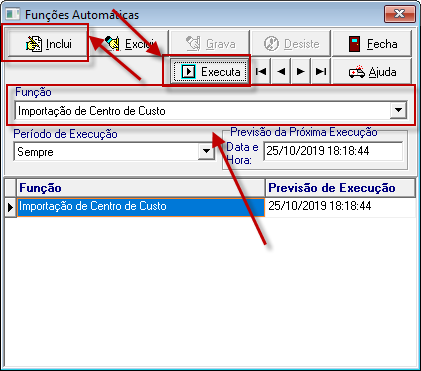Click the 25/10/2019 18:18:44 grid cell
This screenshot has height=371, width=421.
[x=340, y=206]
